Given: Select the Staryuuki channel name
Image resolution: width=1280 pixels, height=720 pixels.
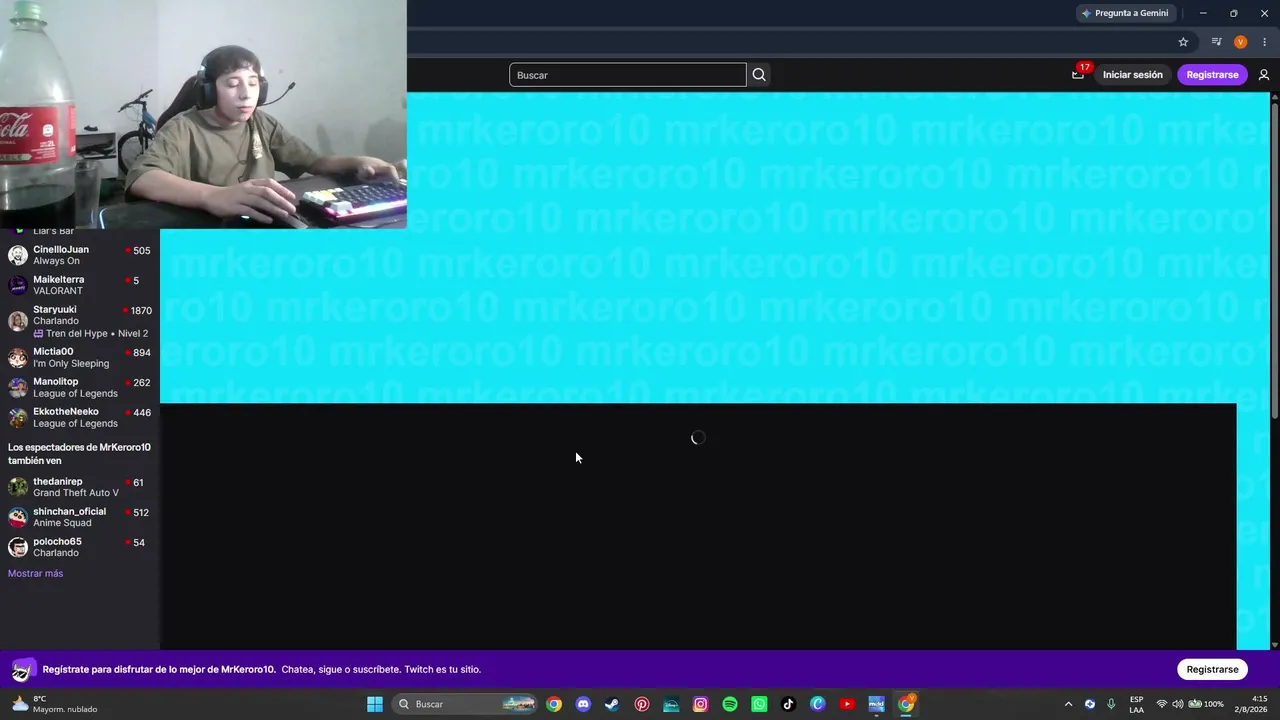Looking at the screenshot, I should pyautogui.click(x=55, y=310).
